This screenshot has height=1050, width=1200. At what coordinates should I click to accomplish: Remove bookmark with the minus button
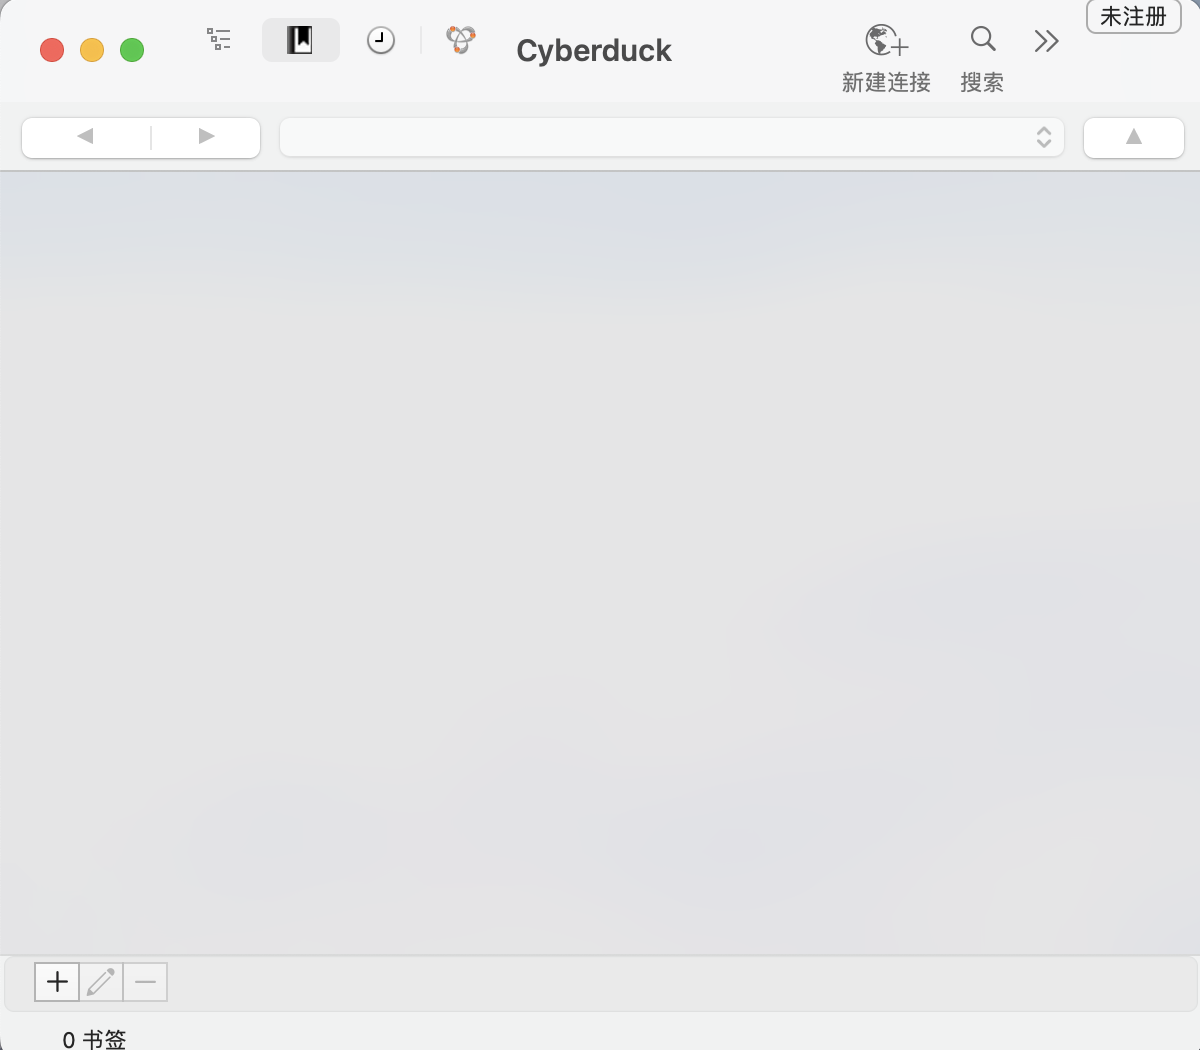point(145,982)
